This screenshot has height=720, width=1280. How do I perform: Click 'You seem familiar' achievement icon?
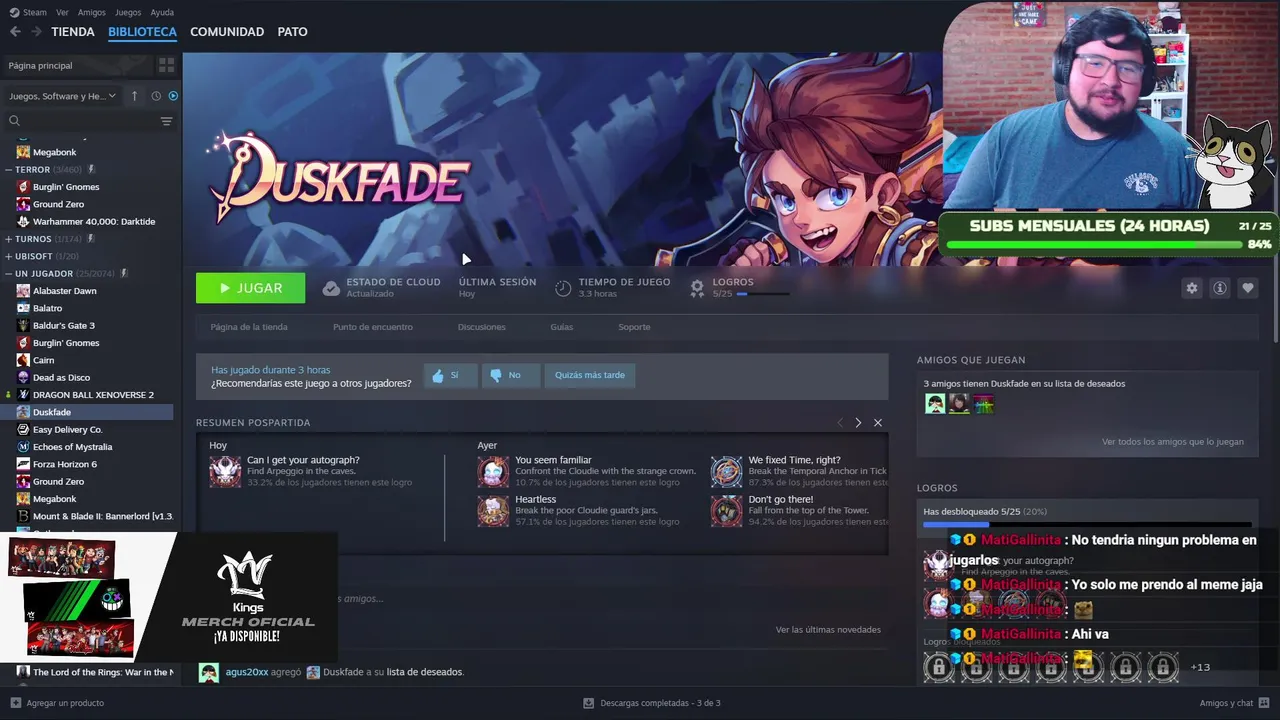(x=493, y=471)
